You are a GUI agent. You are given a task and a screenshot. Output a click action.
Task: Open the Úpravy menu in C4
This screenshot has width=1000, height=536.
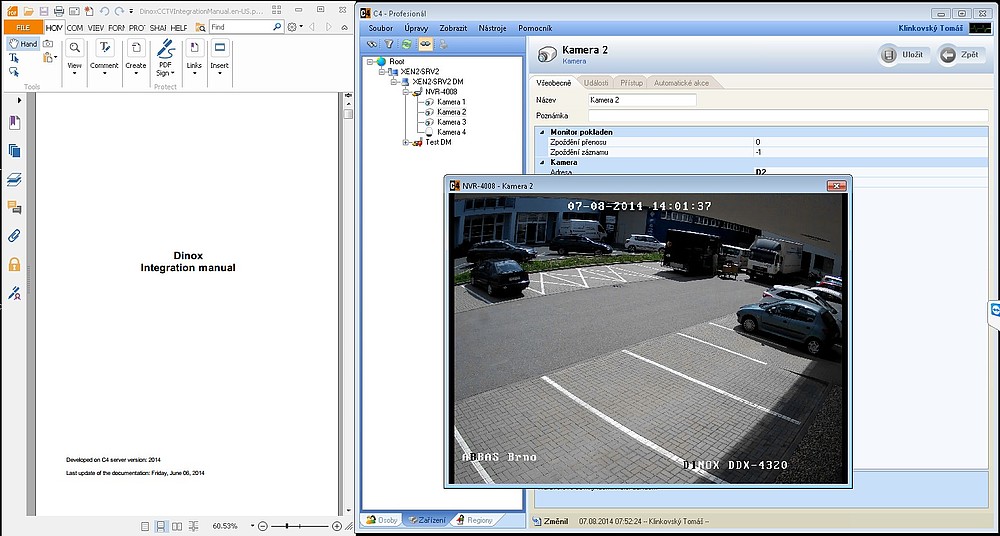416,28
